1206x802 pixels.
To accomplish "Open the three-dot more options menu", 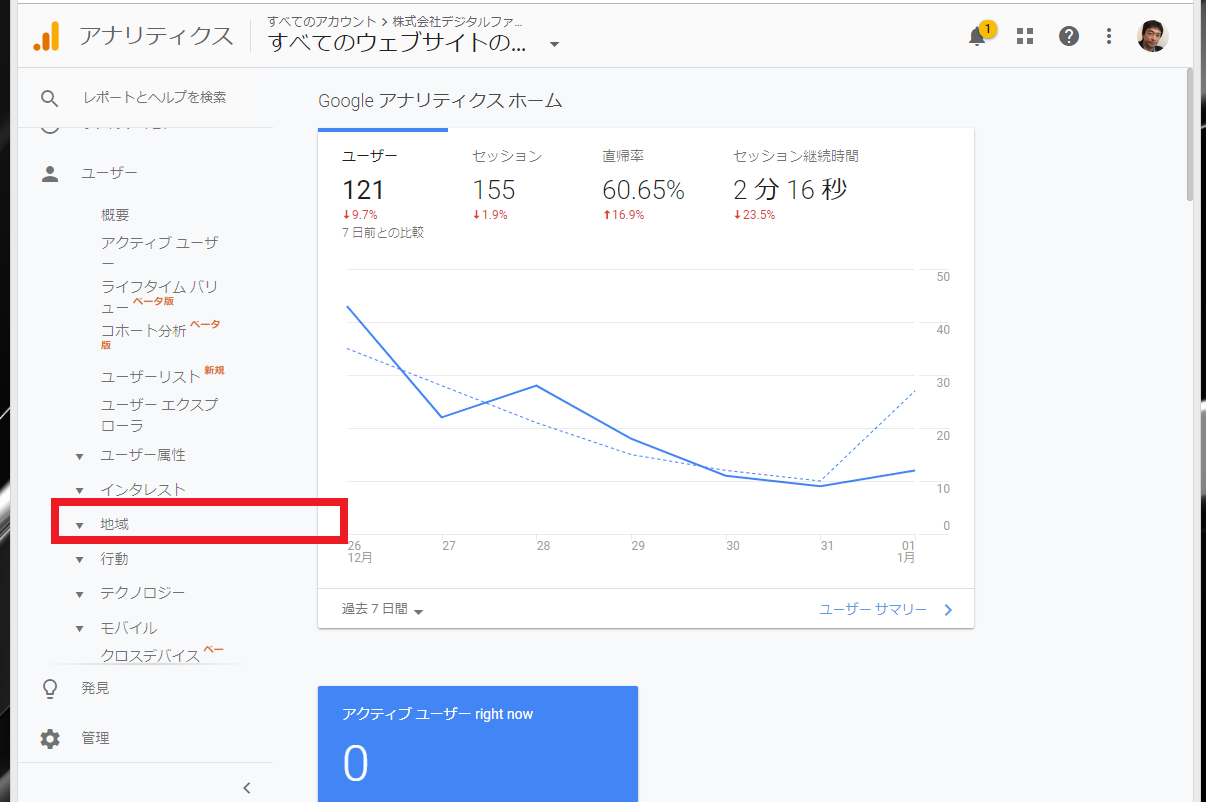I will click(1109, 37).
